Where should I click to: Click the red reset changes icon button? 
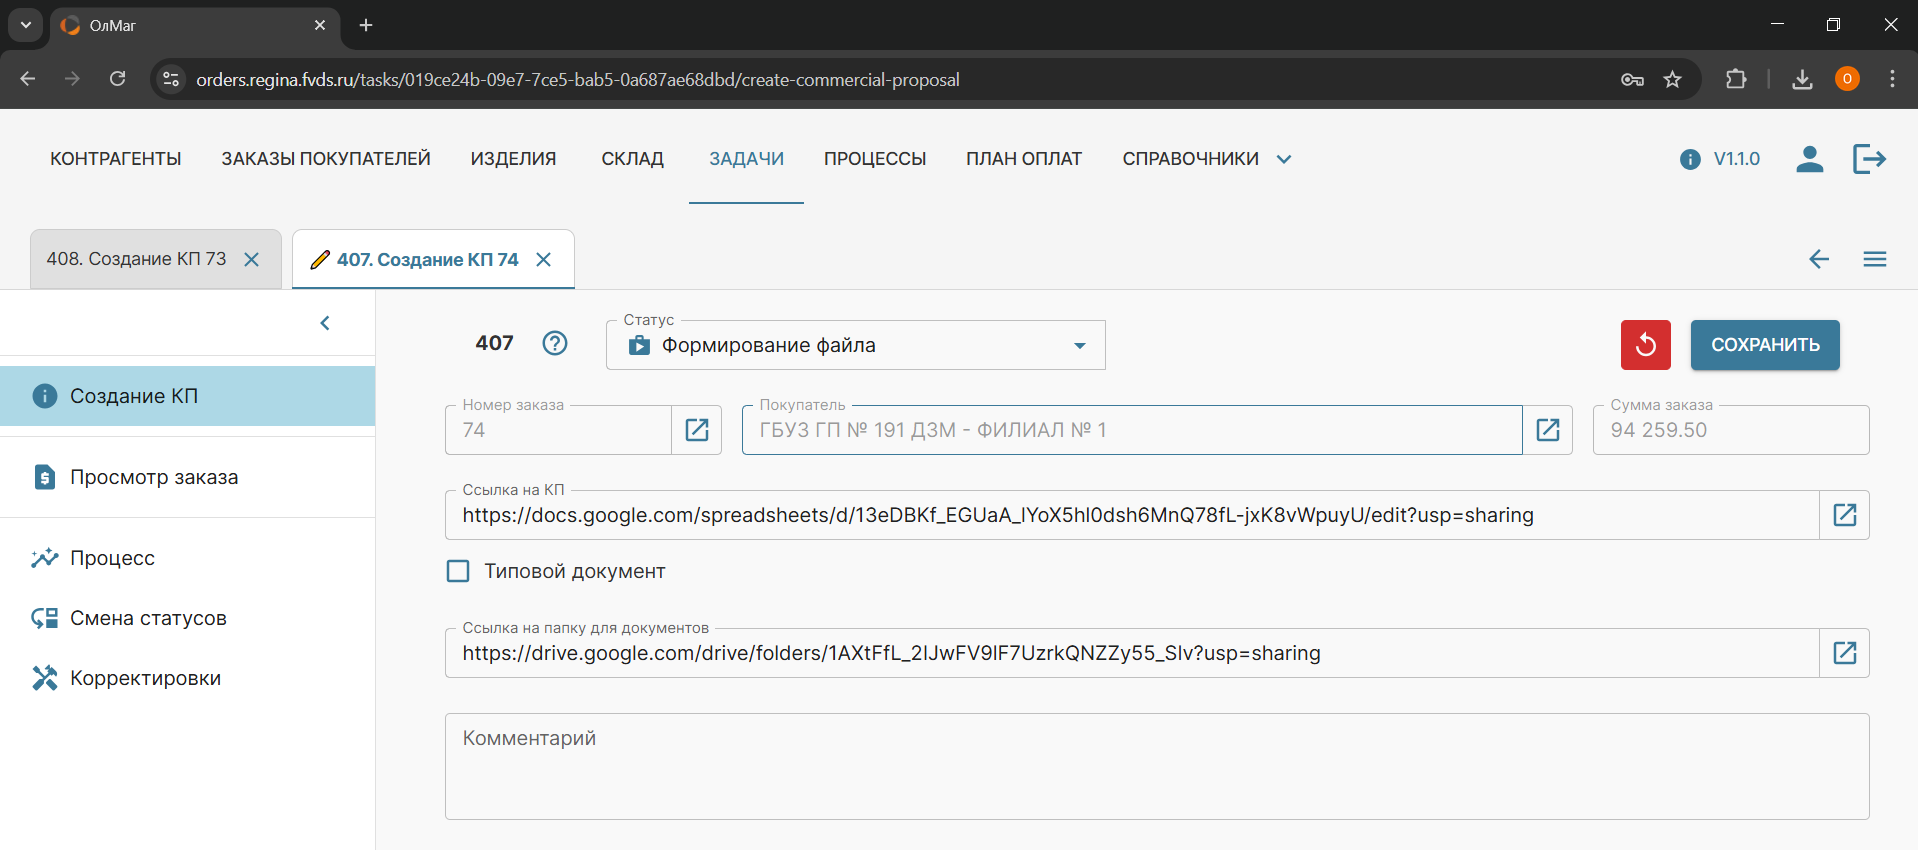tap(1645, 345)
